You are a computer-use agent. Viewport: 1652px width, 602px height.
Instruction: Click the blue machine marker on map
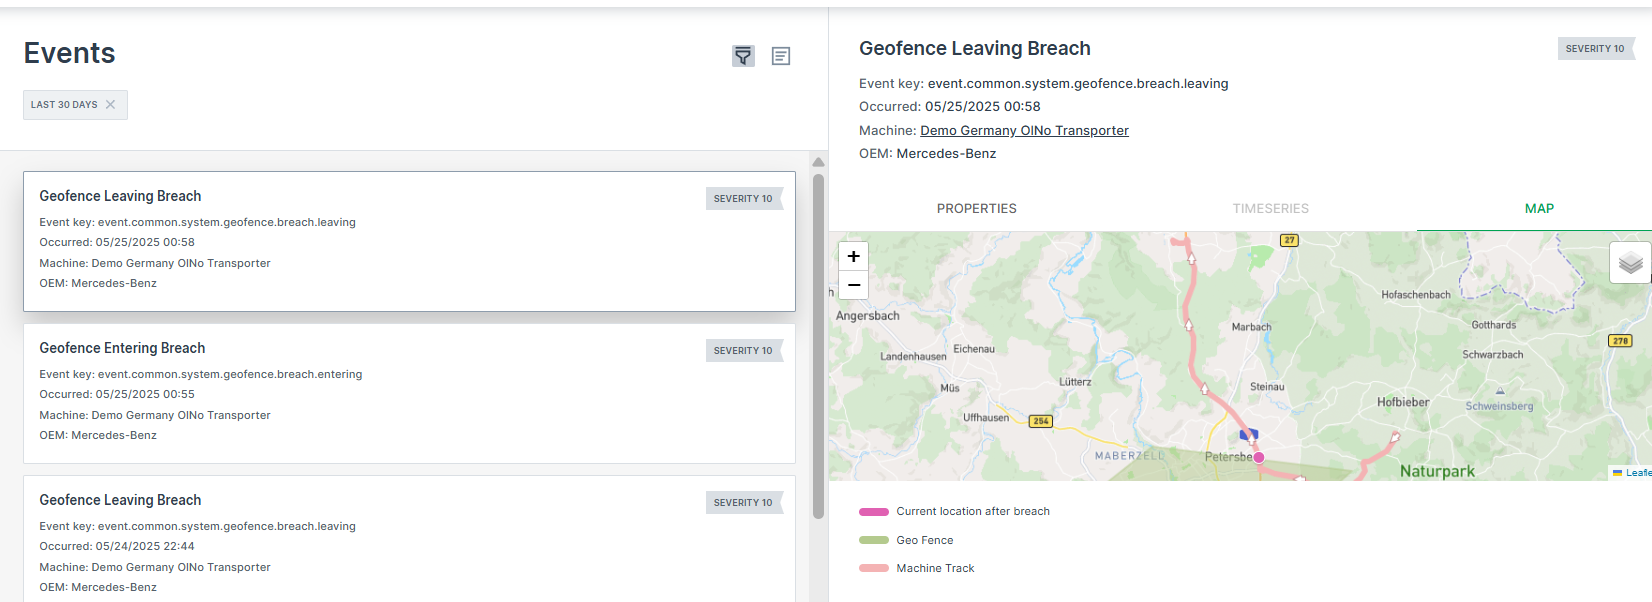coord(1248,435)
